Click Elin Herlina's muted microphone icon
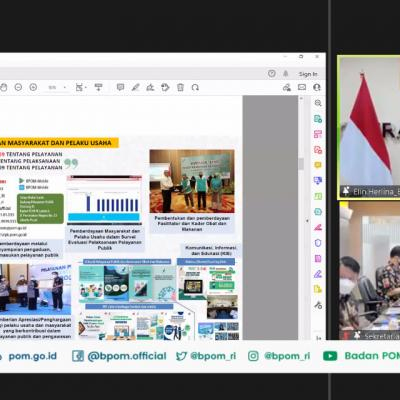 346,192
